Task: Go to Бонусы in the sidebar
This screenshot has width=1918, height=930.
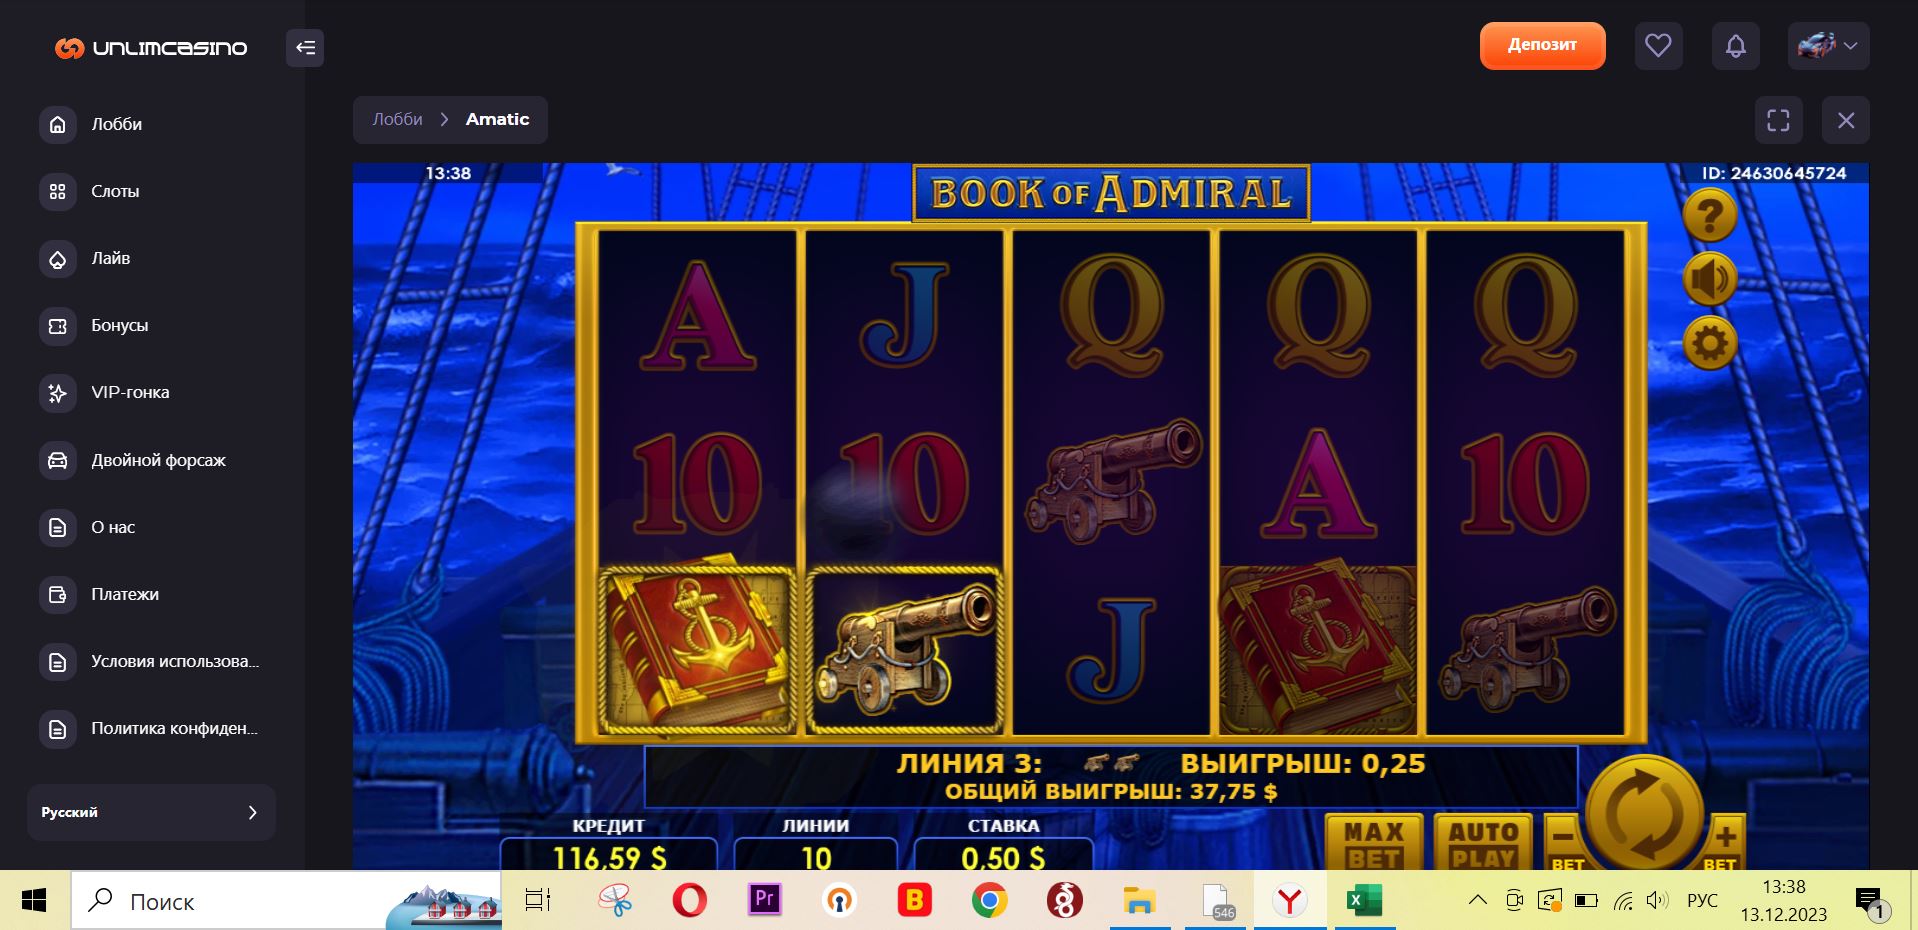Action: click(119, 325)
